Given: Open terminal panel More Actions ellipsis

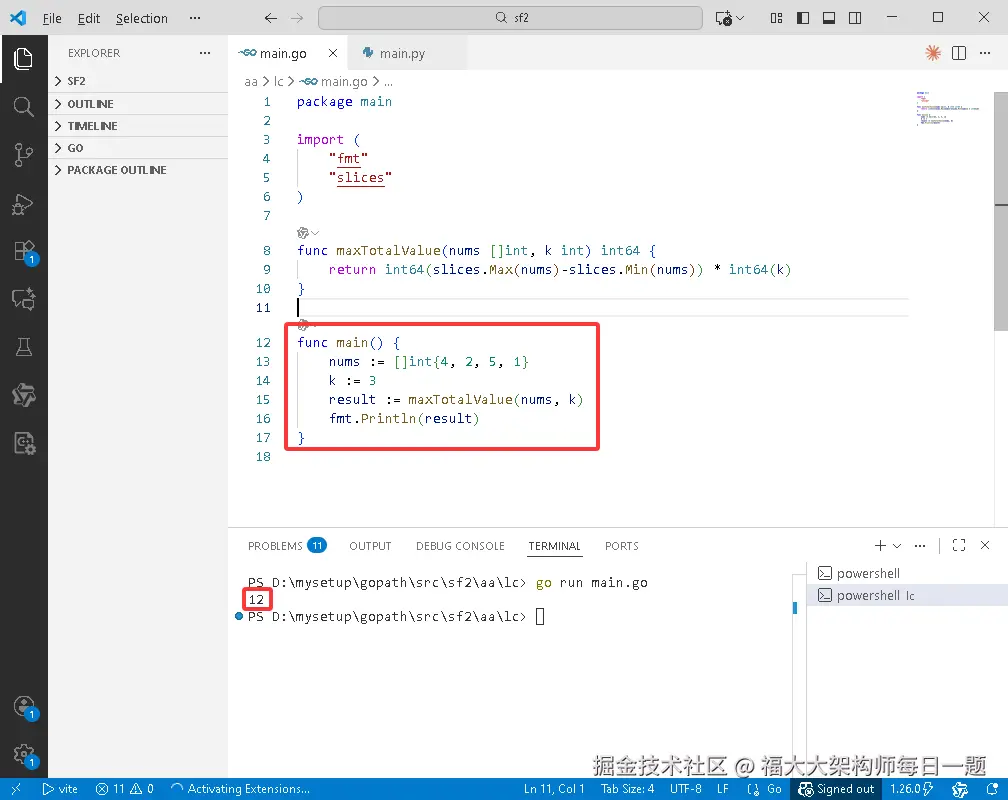Looking at the screenshot, I should coord(920,545).
